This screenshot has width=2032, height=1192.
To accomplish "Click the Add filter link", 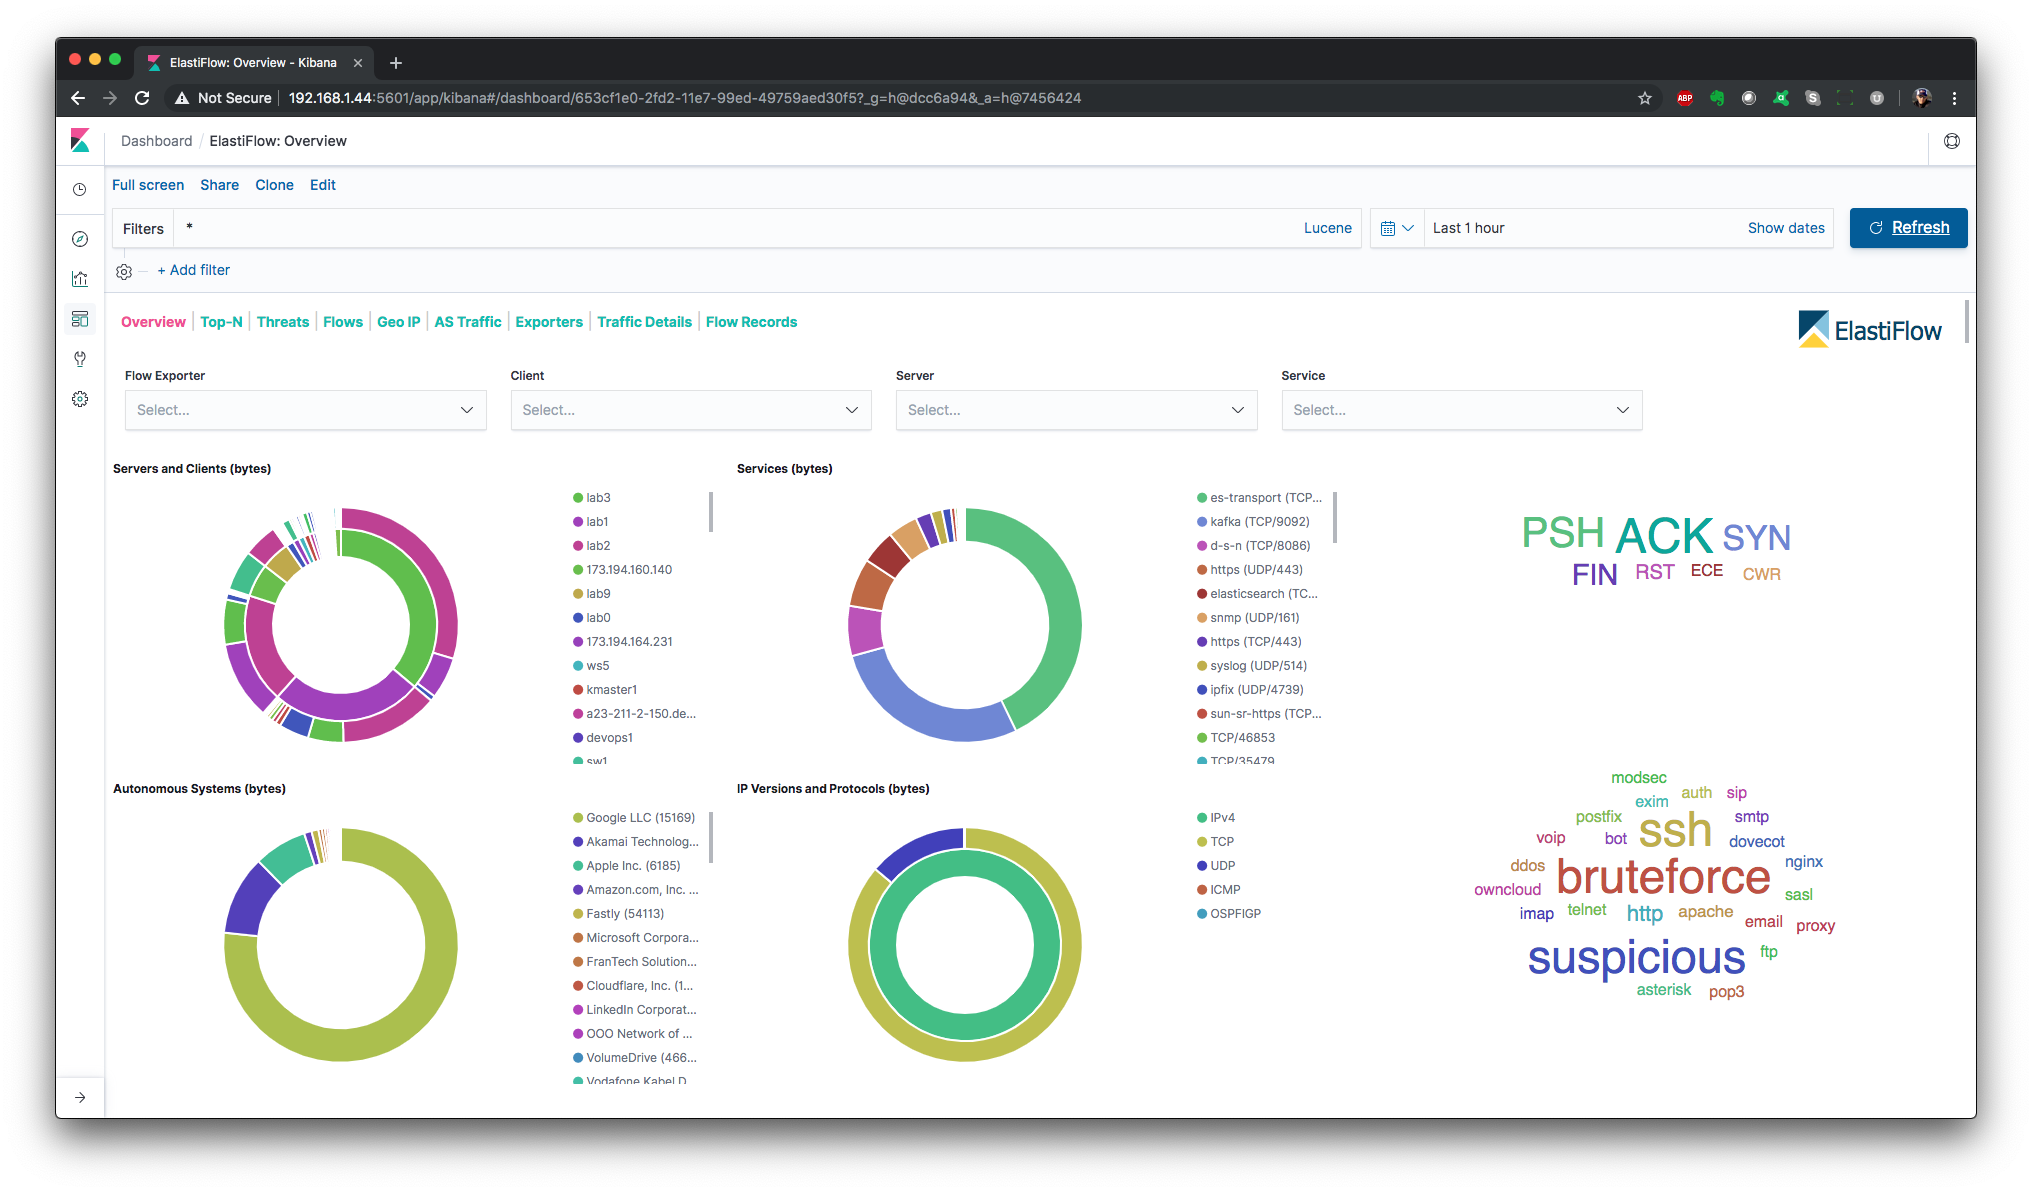I will tap(194, 270).
